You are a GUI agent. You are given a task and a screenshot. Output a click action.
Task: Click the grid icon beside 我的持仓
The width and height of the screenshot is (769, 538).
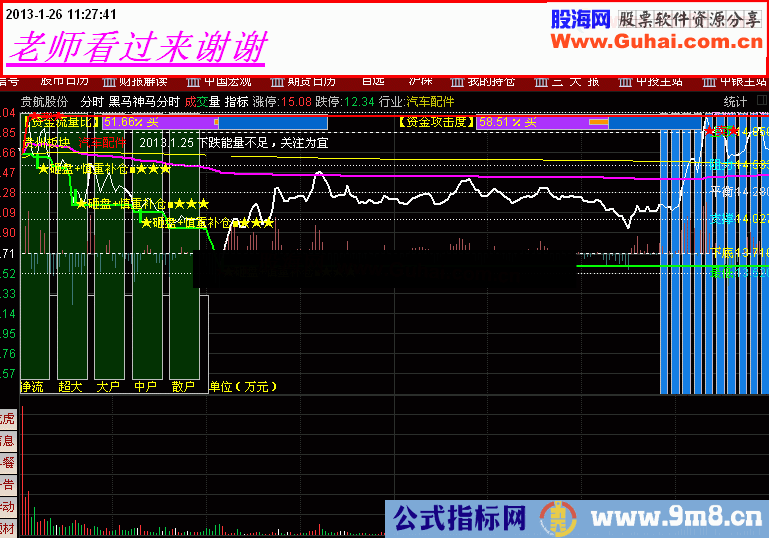tap(458, 82)
